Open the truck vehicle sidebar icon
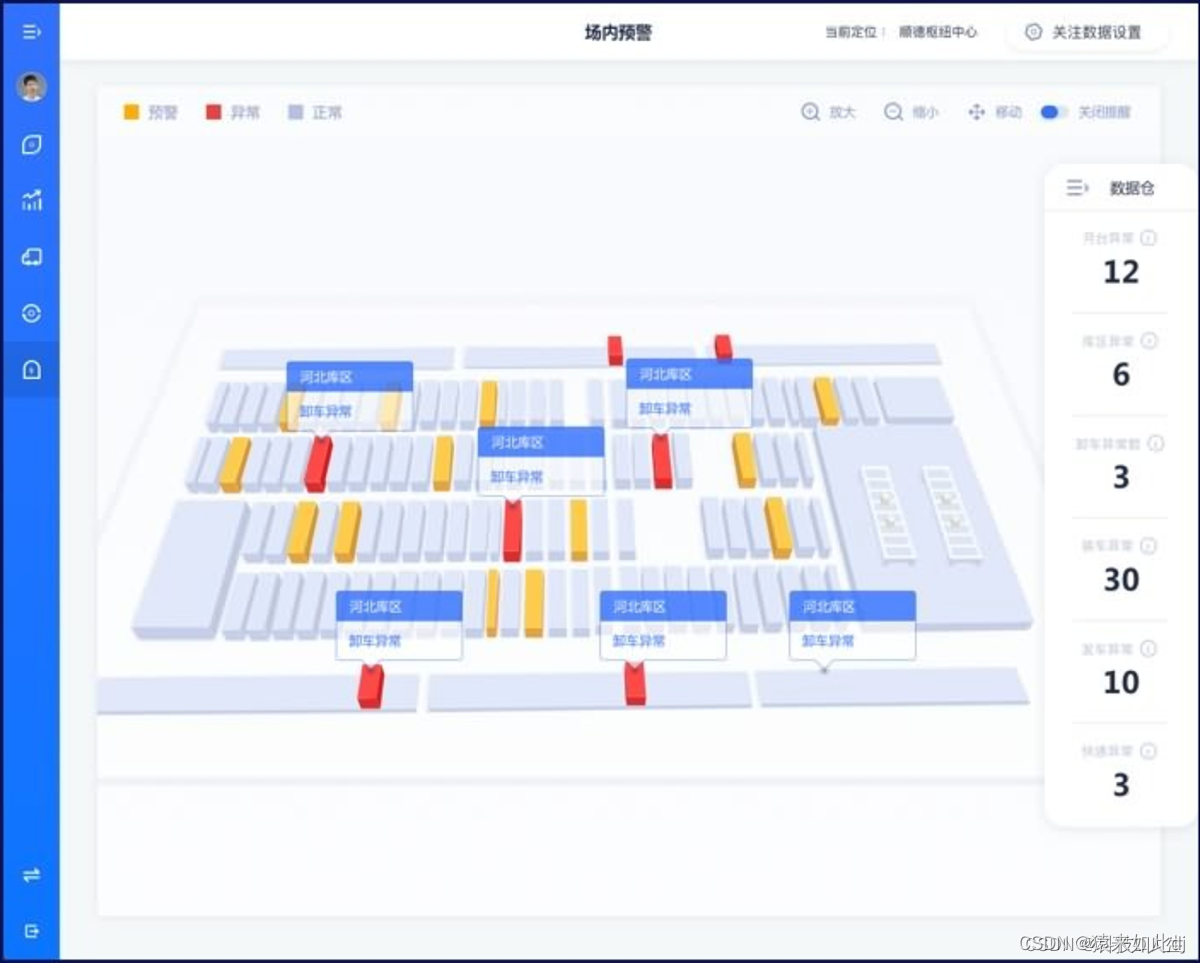This screenshot has height=963, width=1200. [x=31, y=257]
